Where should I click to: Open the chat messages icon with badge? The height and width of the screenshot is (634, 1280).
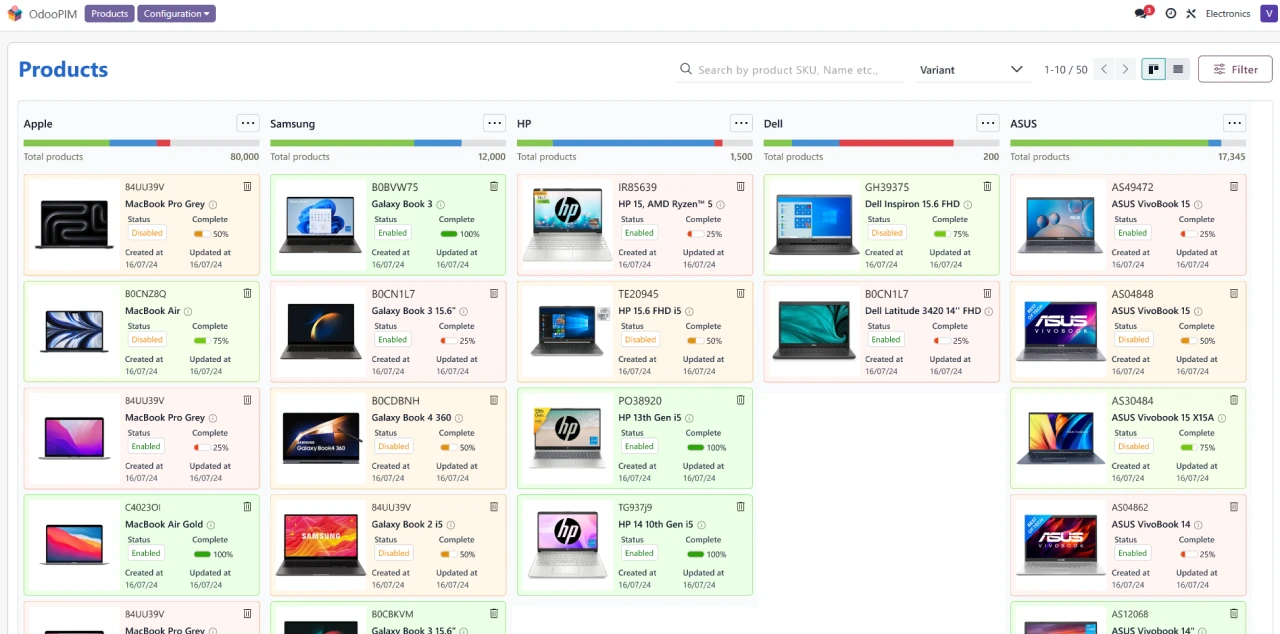pos(1141,14)
